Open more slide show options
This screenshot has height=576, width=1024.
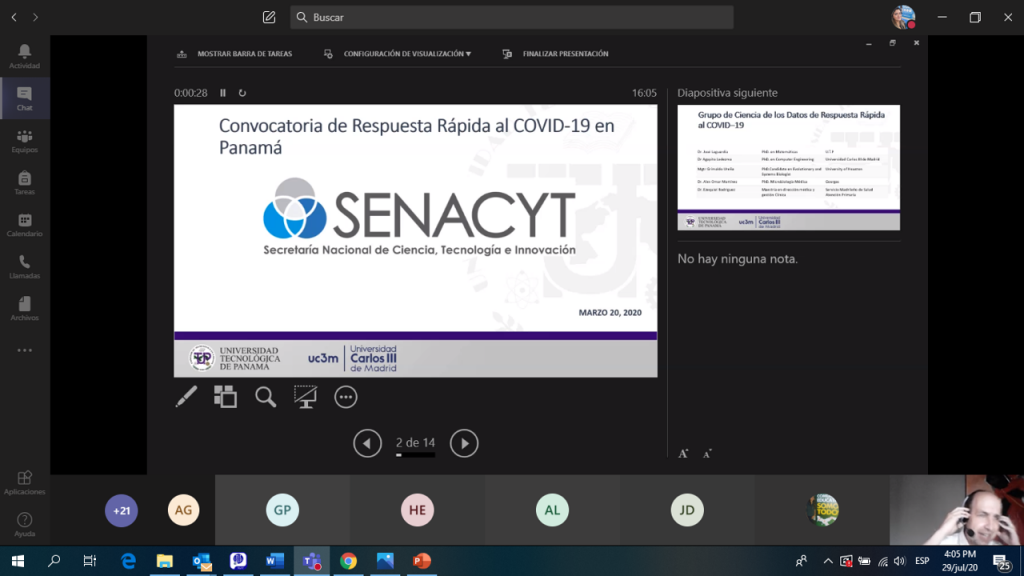point(345,396)
